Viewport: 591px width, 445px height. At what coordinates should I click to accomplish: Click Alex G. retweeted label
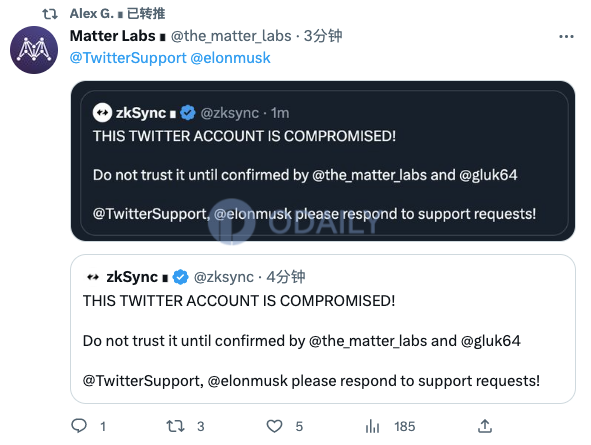tap(117, 14)
